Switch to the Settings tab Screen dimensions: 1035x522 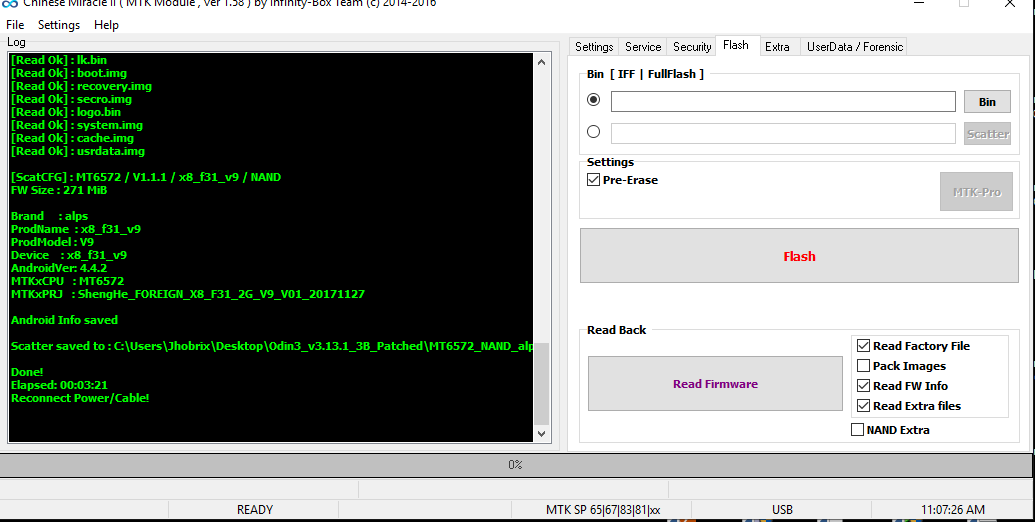[x=594, y=47]
